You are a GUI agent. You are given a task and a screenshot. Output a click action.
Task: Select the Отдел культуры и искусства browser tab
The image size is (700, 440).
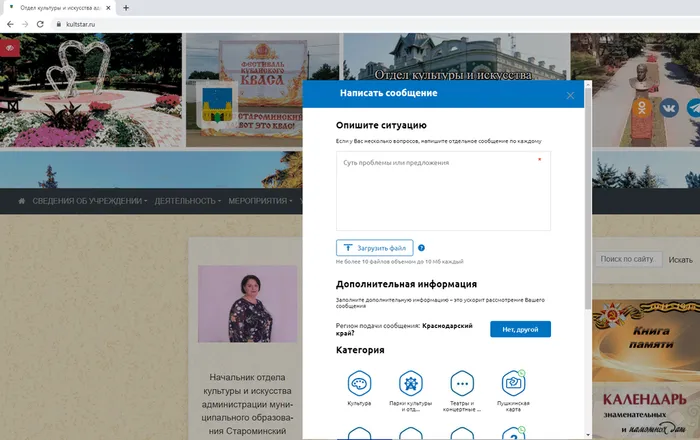59,8
